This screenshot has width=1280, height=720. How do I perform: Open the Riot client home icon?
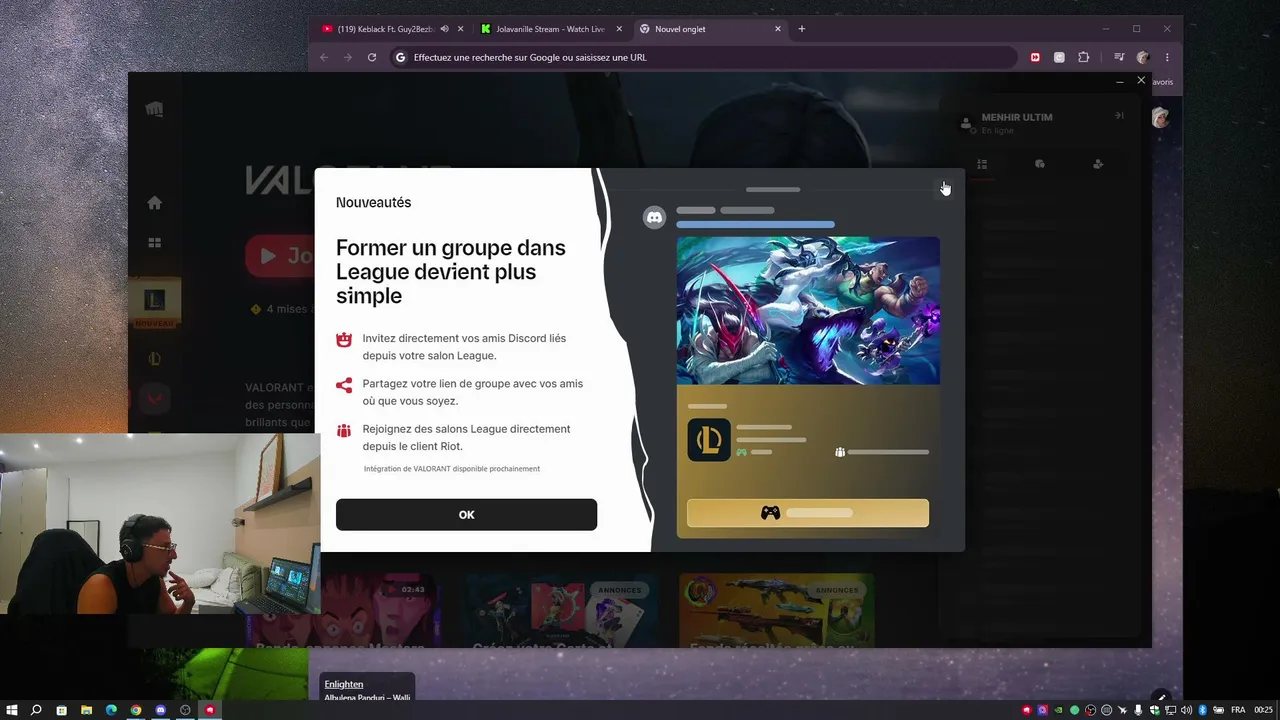point(154,203)
